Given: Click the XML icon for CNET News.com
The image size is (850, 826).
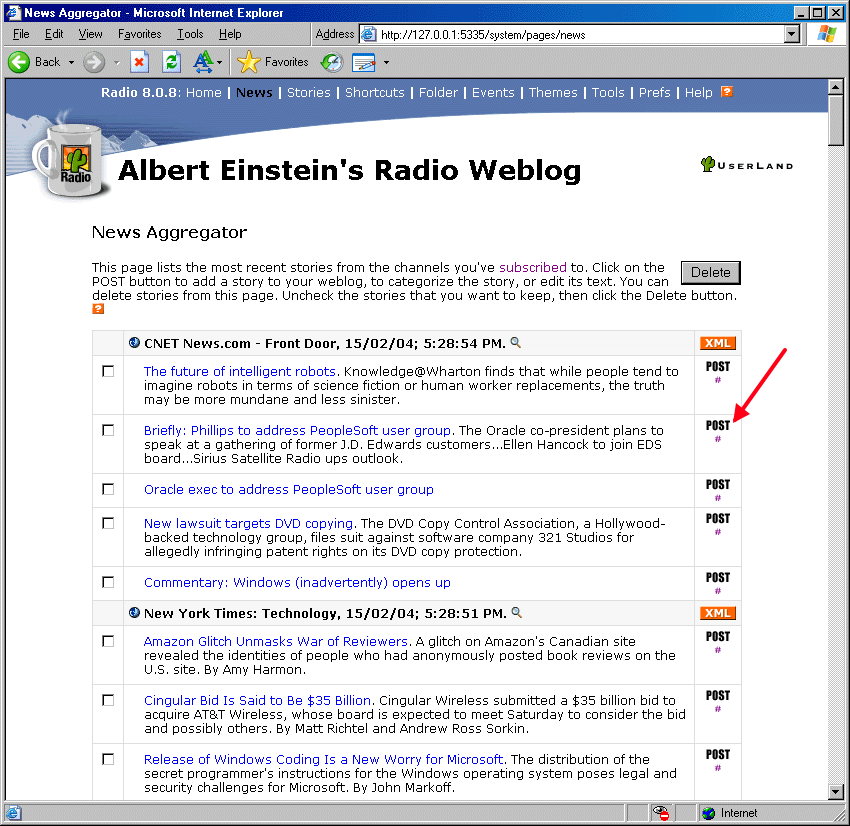Looking at the screenshot, I should [x=717, y=343].
